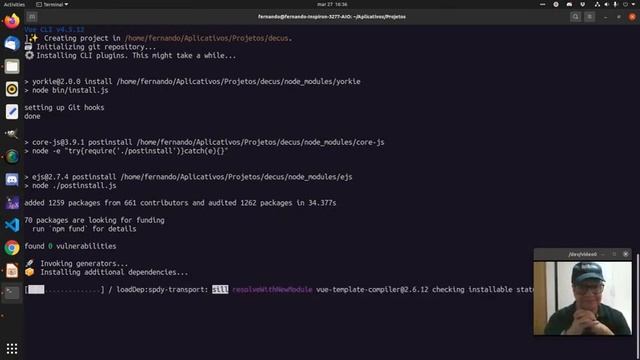The image size is (640, 360).
Task: Click the terminal scrollbar on right edge
Action: click(638, 306)
